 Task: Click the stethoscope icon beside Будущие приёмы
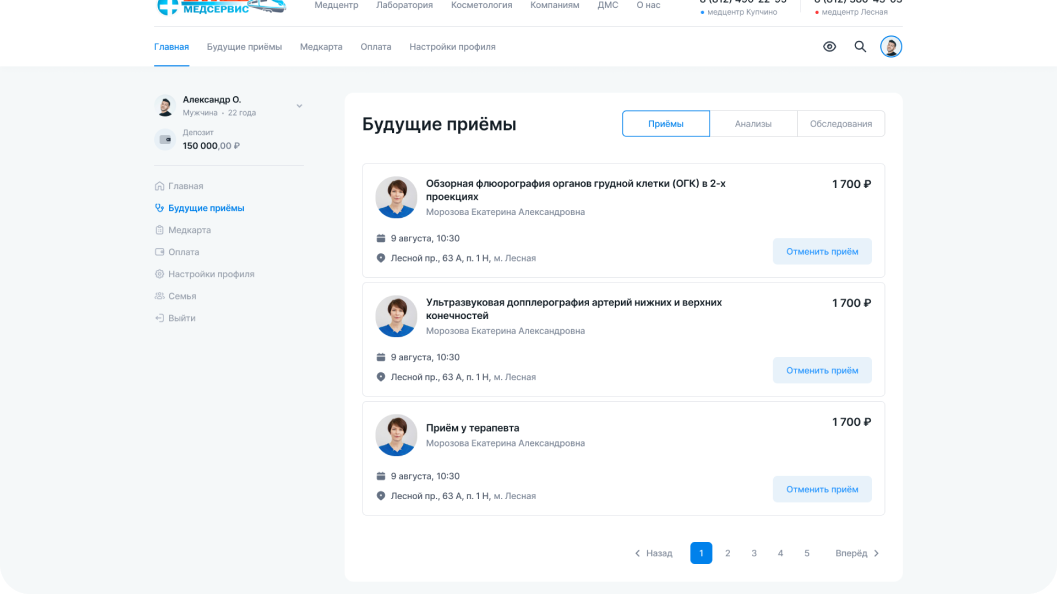[x=159, y=208]
